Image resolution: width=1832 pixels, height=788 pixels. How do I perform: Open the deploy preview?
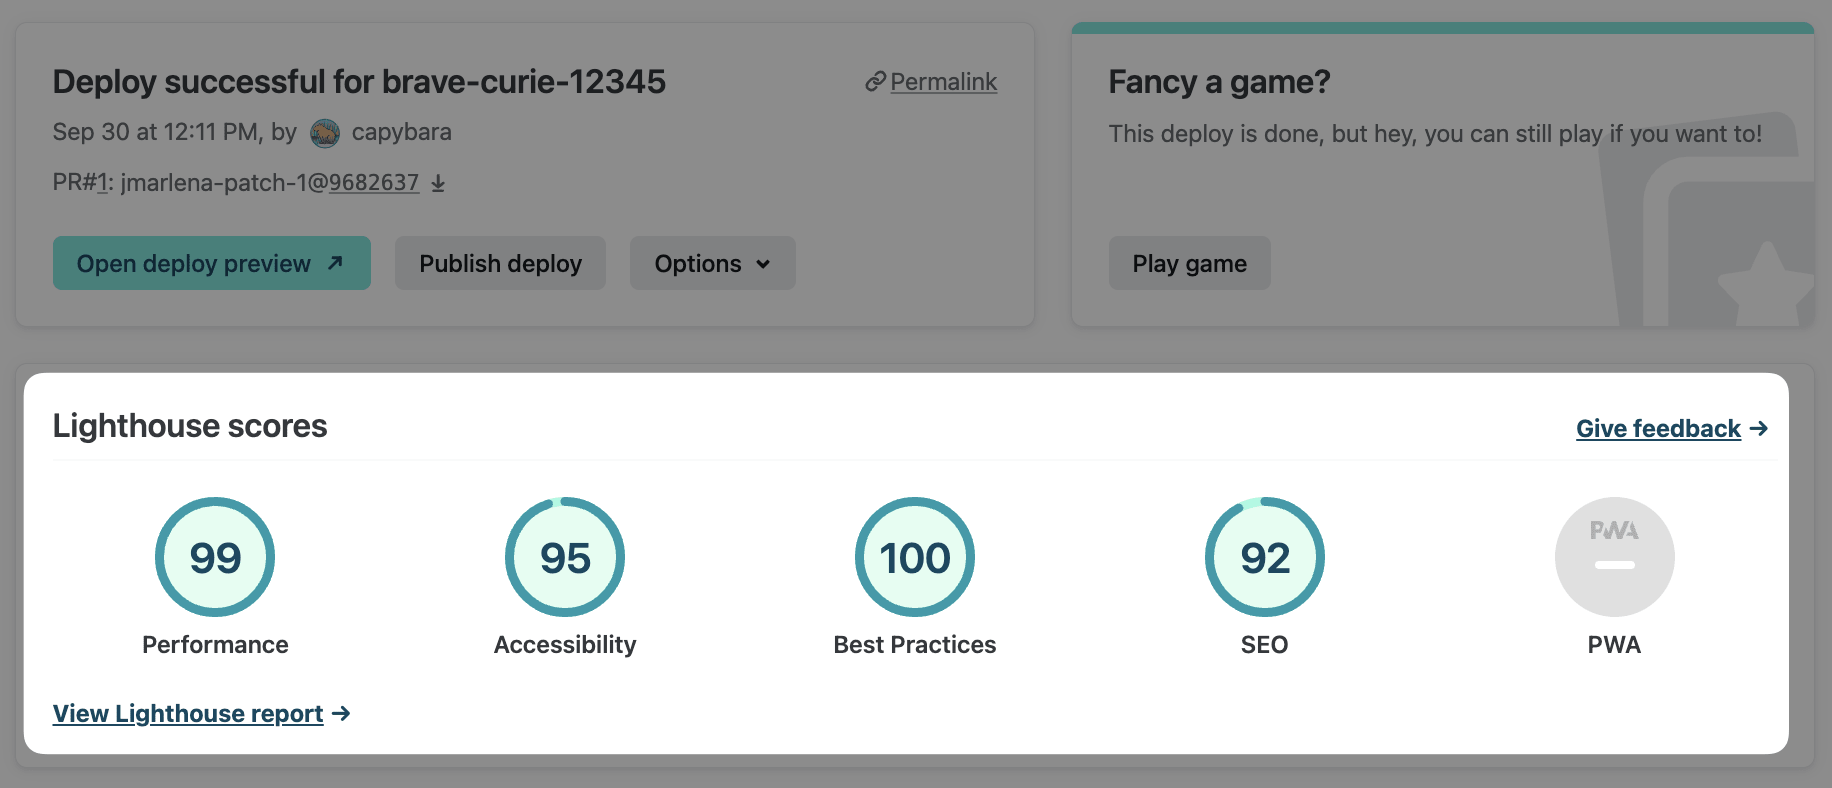(x=211, y=263)
